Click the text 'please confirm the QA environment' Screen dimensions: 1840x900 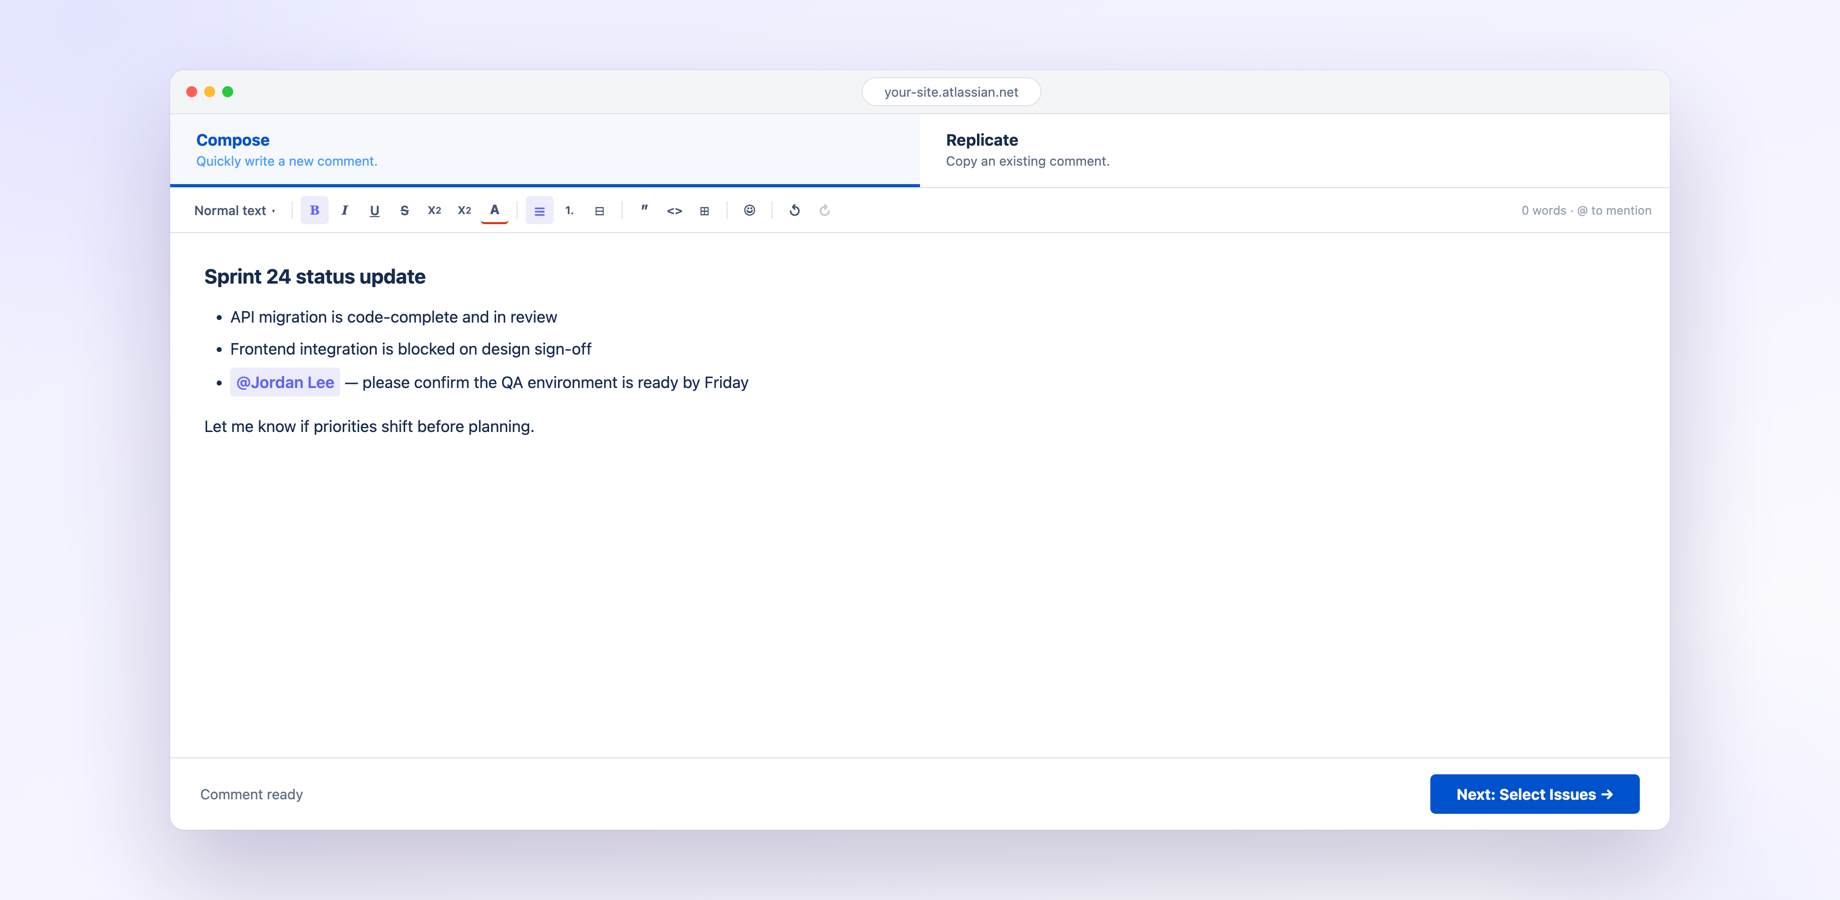[x=490, y=382]
